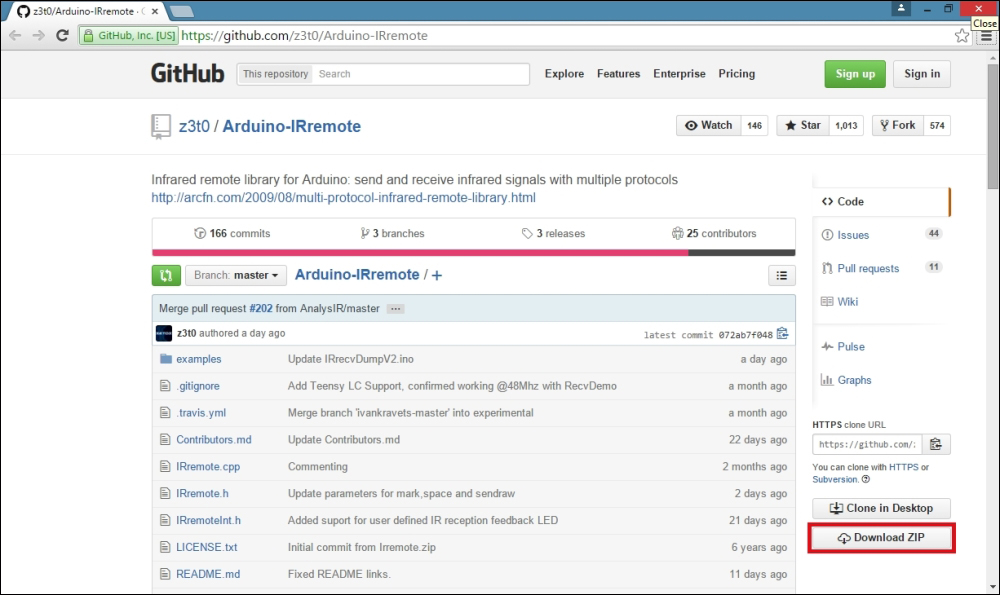Bookmark this page with the star icon
This screenshot has height=595, width=1000.
click(962, 36)
